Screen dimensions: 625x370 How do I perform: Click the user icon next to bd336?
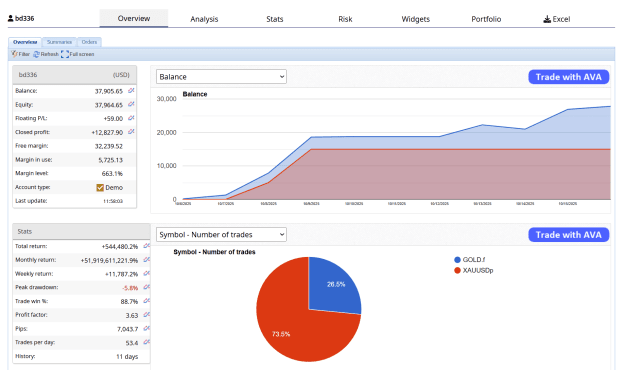pyautogui.click(x=11, y=18)
